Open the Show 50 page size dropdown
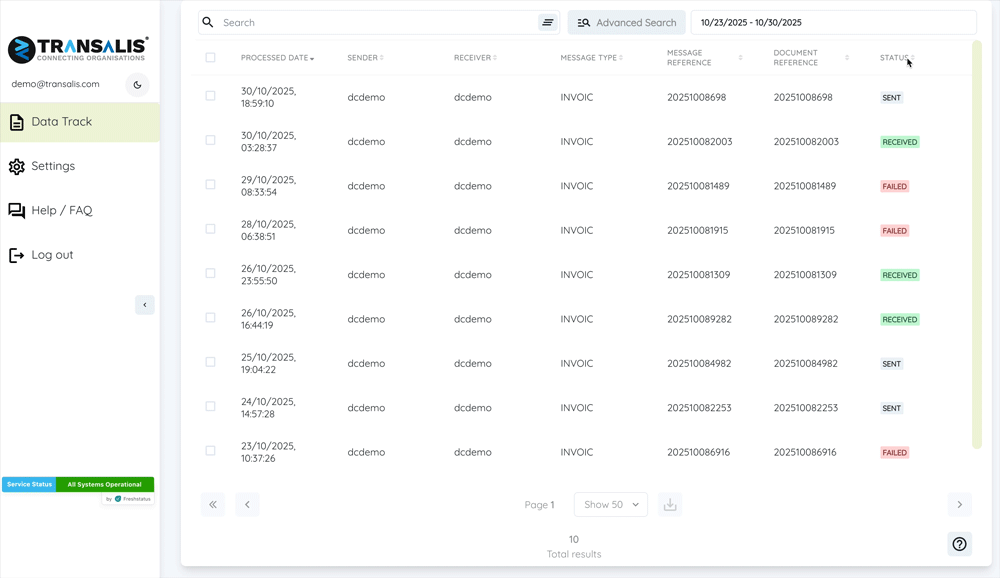This screenshot has width=1000, height=578. [611, 505]
